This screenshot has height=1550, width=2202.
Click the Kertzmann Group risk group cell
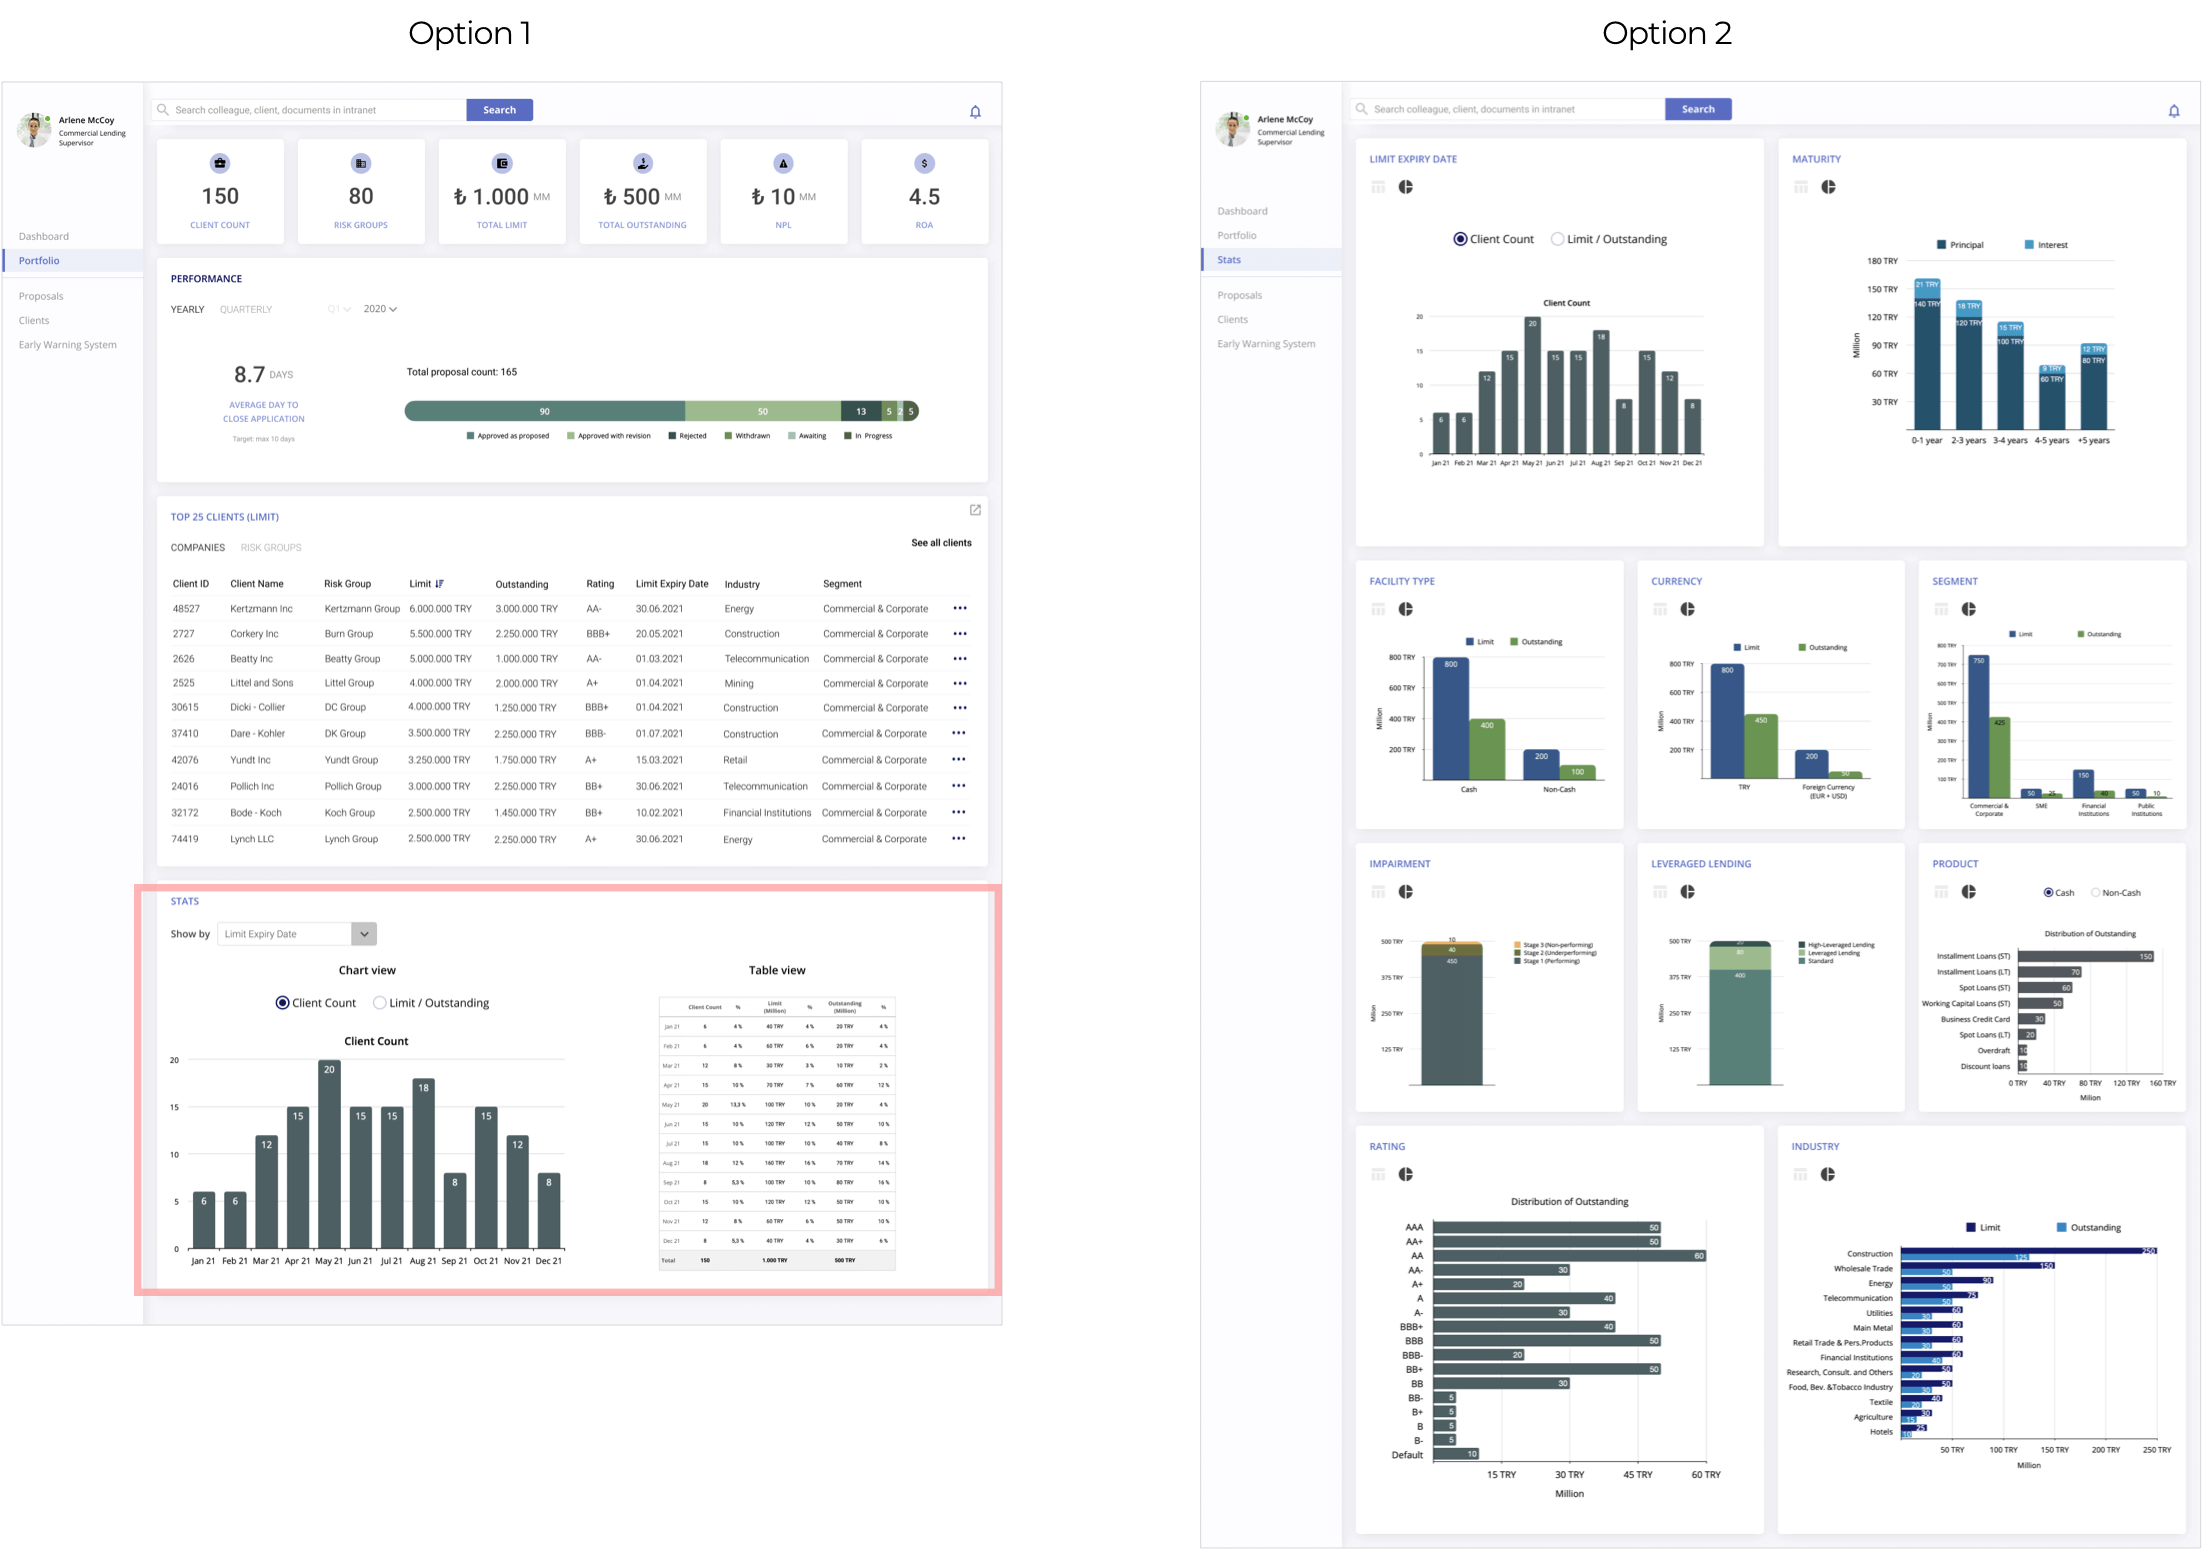coord(362,609)
